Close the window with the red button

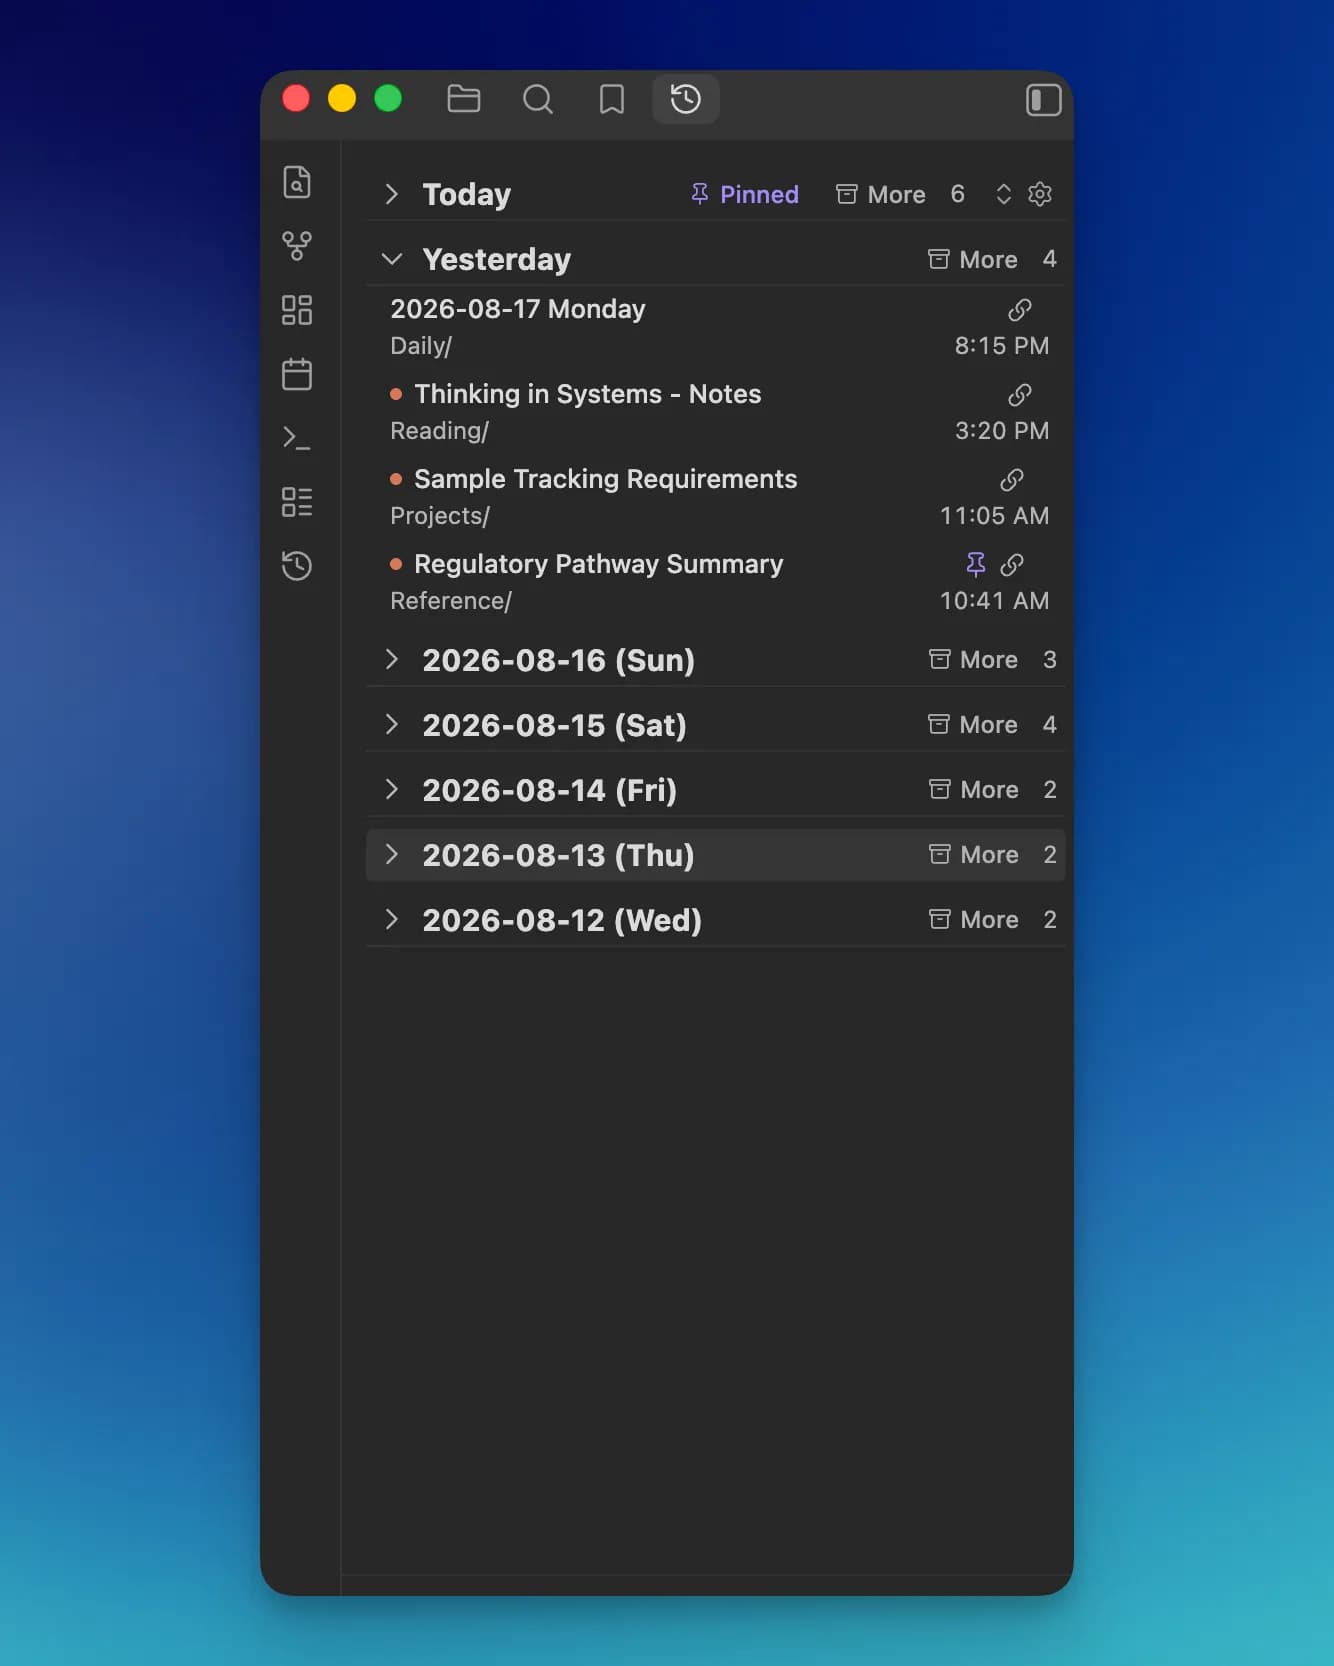pyautogui.click(x=296, y=98)
